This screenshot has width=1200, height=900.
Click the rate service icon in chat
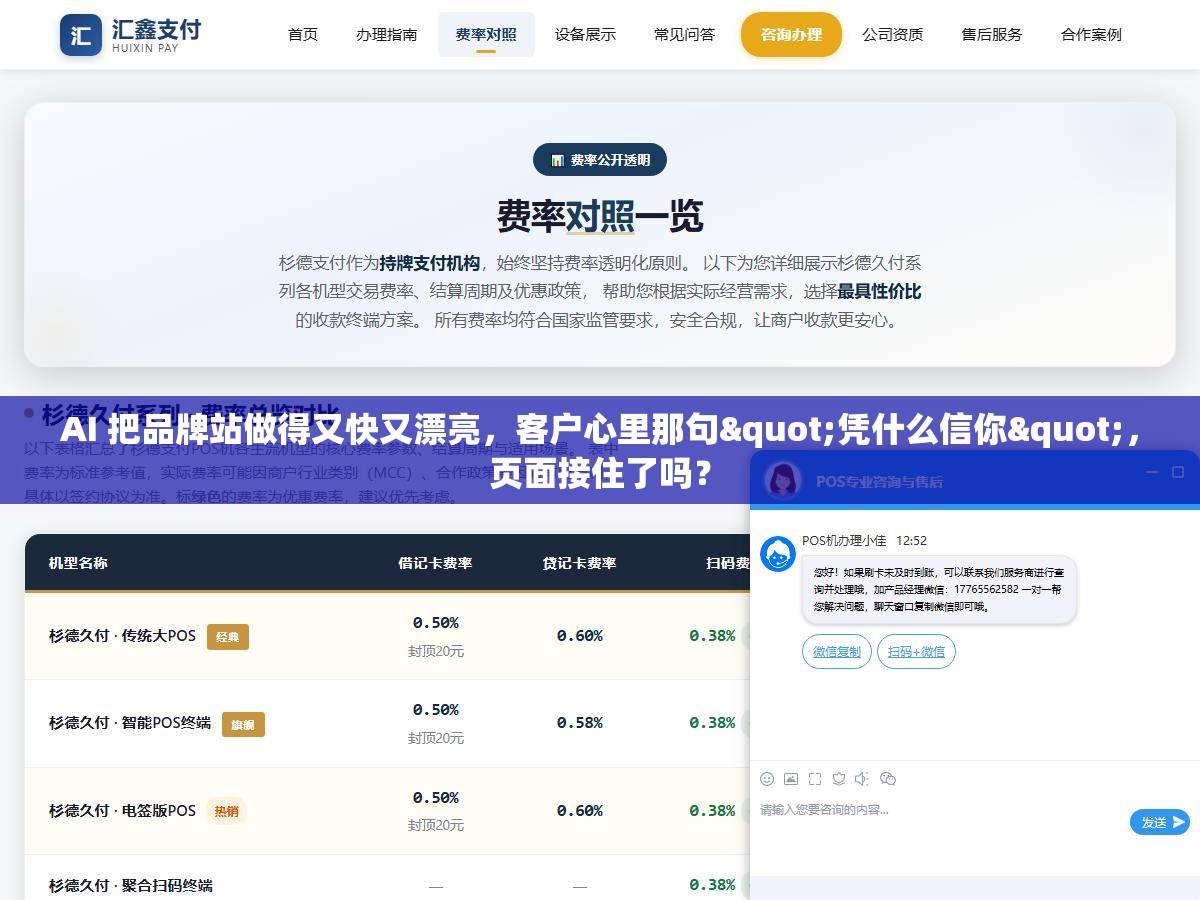click(838, 778)
